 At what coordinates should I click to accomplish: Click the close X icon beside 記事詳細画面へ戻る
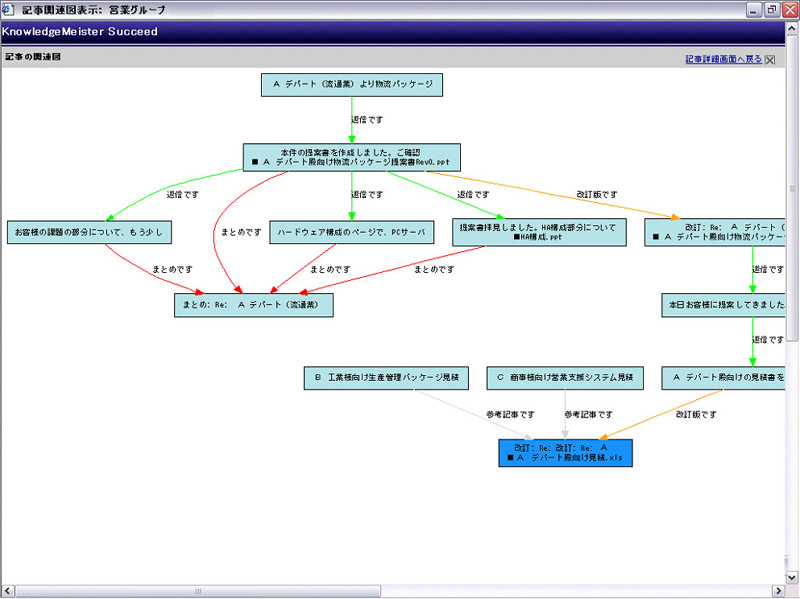pos(770,60)
